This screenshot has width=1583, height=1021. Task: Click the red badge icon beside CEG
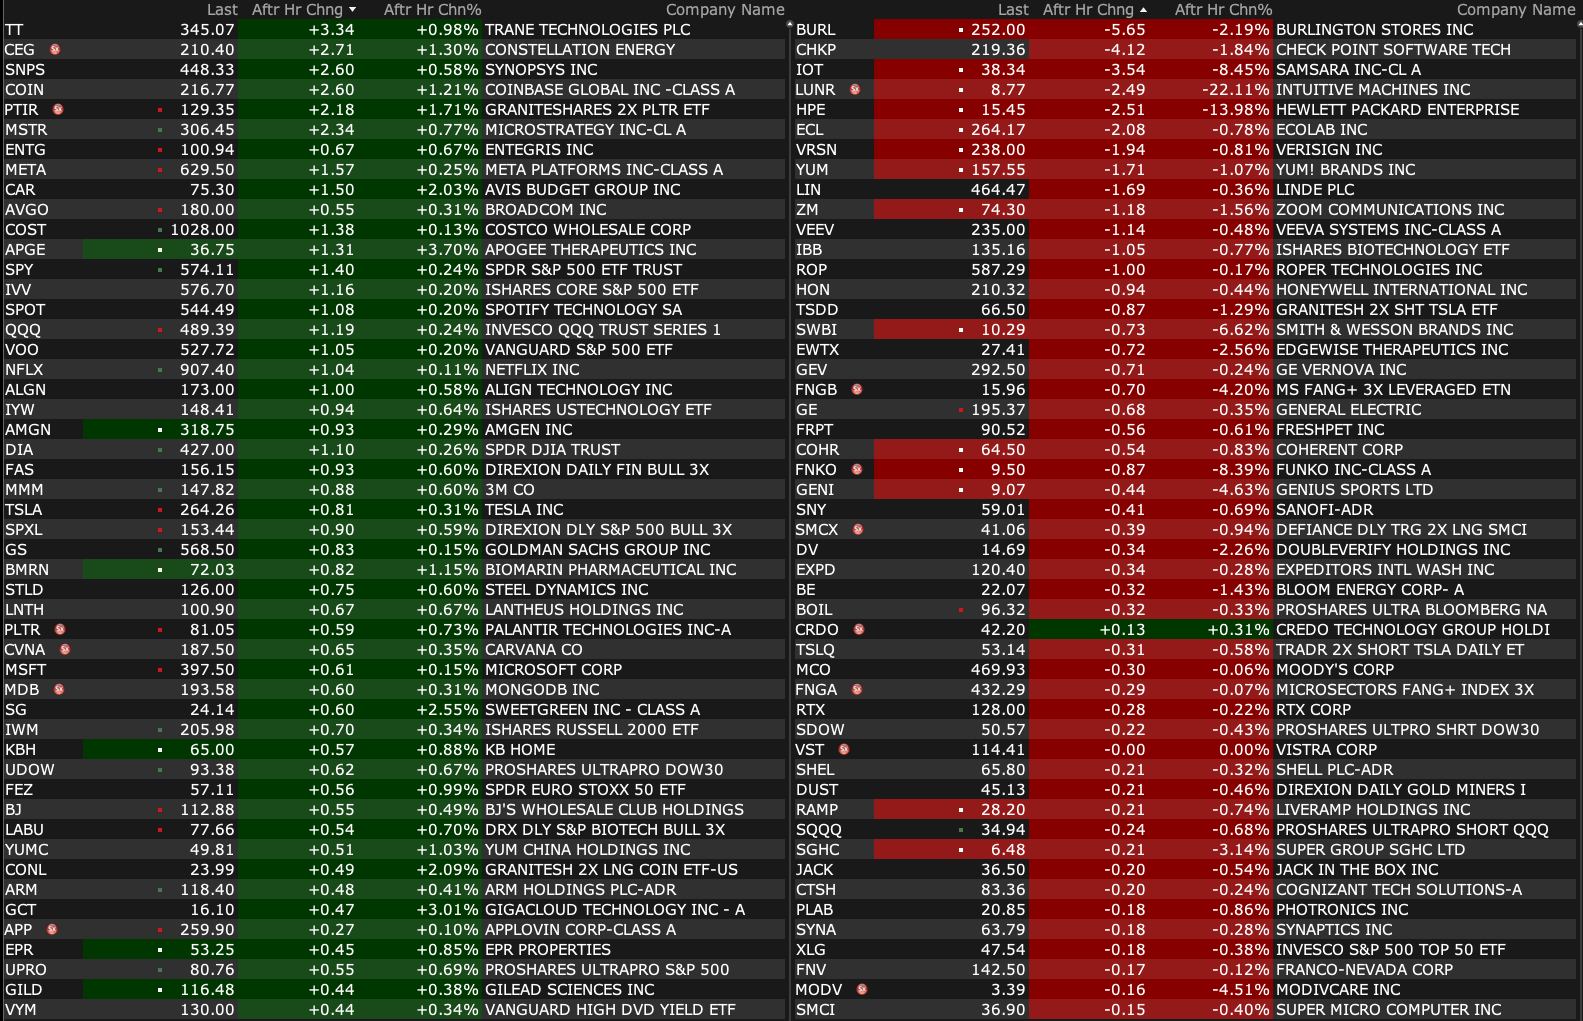(x=55, y=49)
